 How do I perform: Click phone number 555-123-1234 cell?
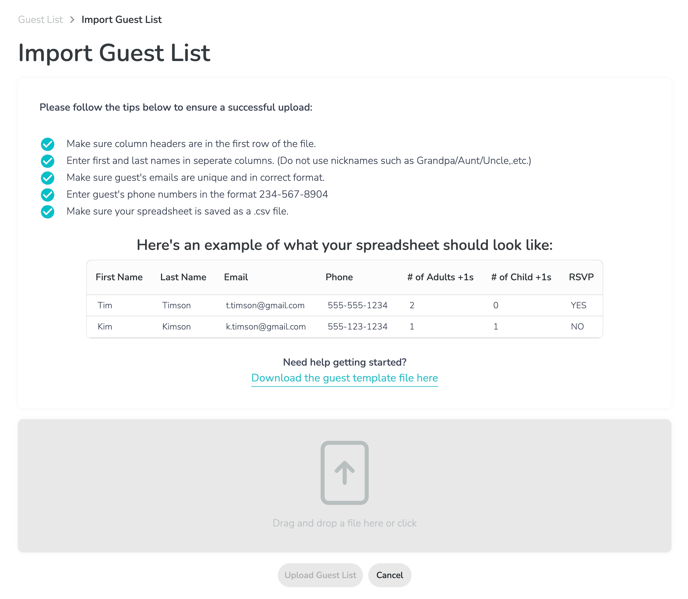click(x=358, y=326)
